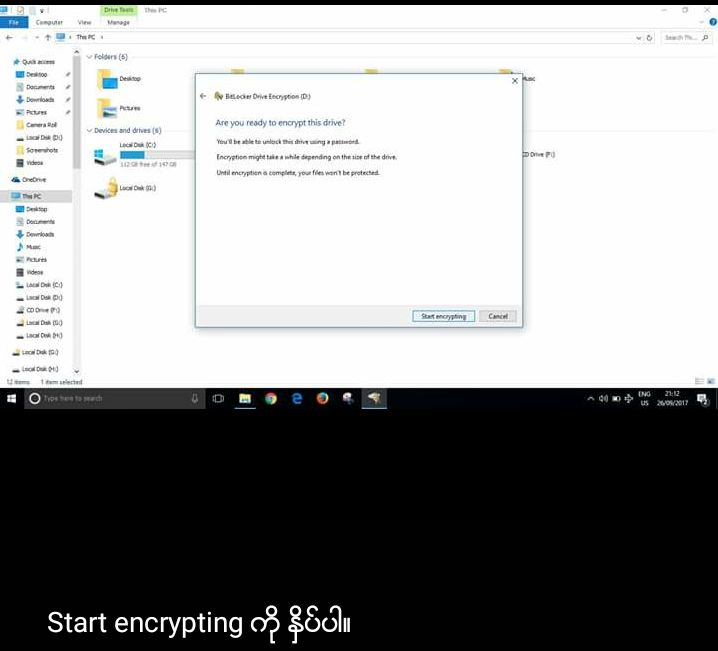Launch Microsoft Edge from the taskbar

297,398
